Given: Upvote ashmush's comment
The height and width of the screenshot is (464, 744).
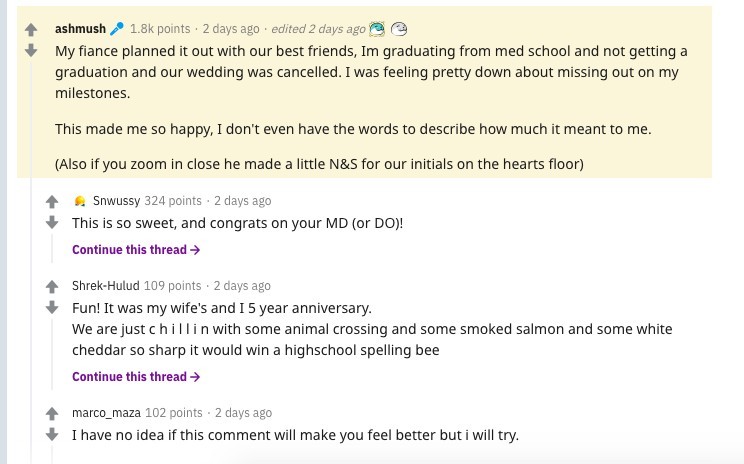Looking at the screenshot, I should (x=31, y=30).
